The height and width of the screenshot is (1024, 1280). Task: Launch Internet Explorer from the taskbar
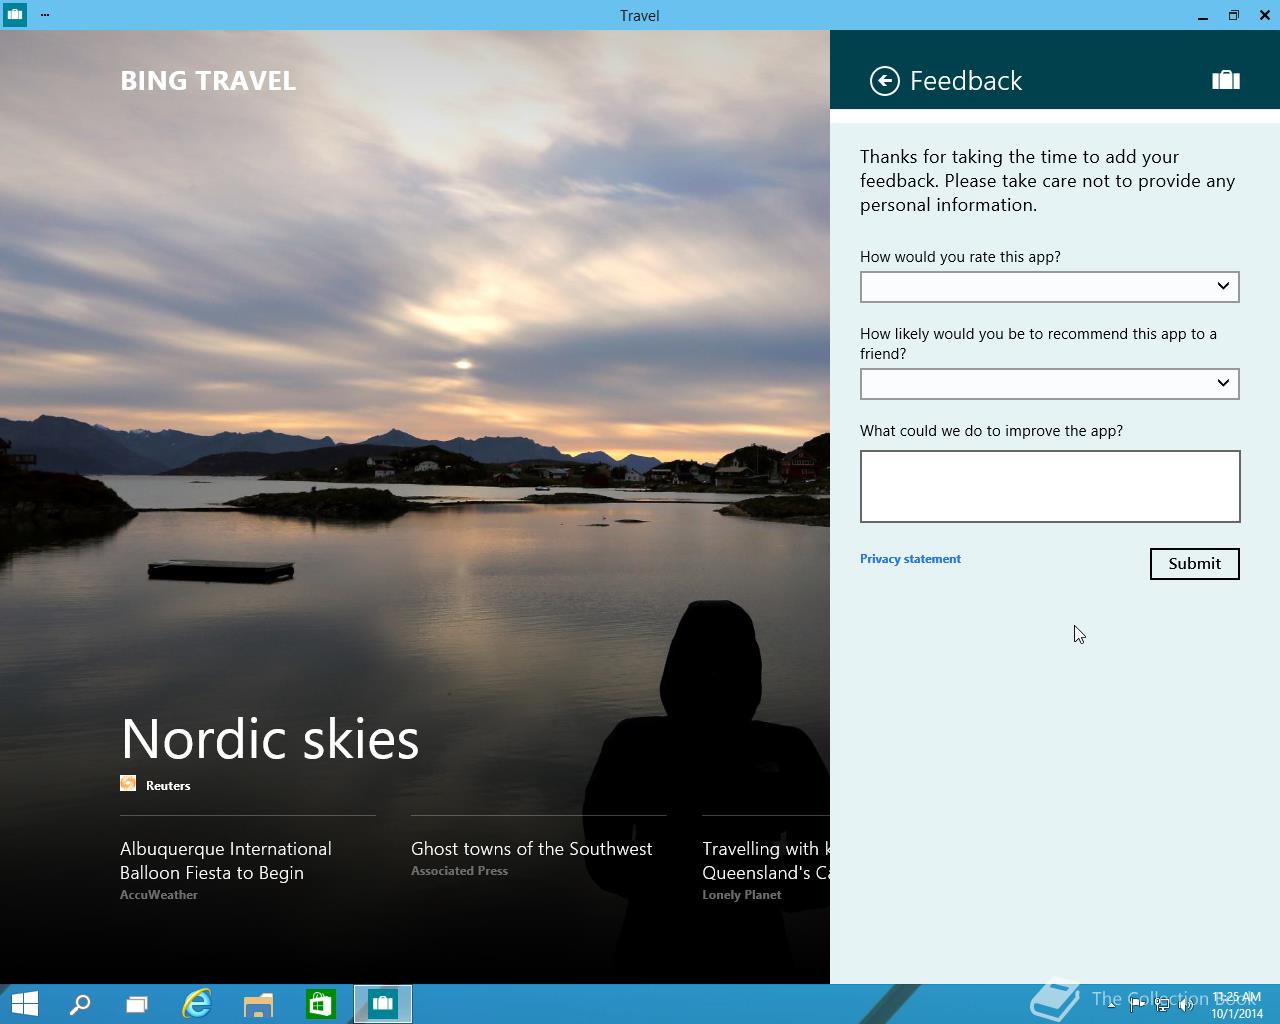[x=197, y=1003]
